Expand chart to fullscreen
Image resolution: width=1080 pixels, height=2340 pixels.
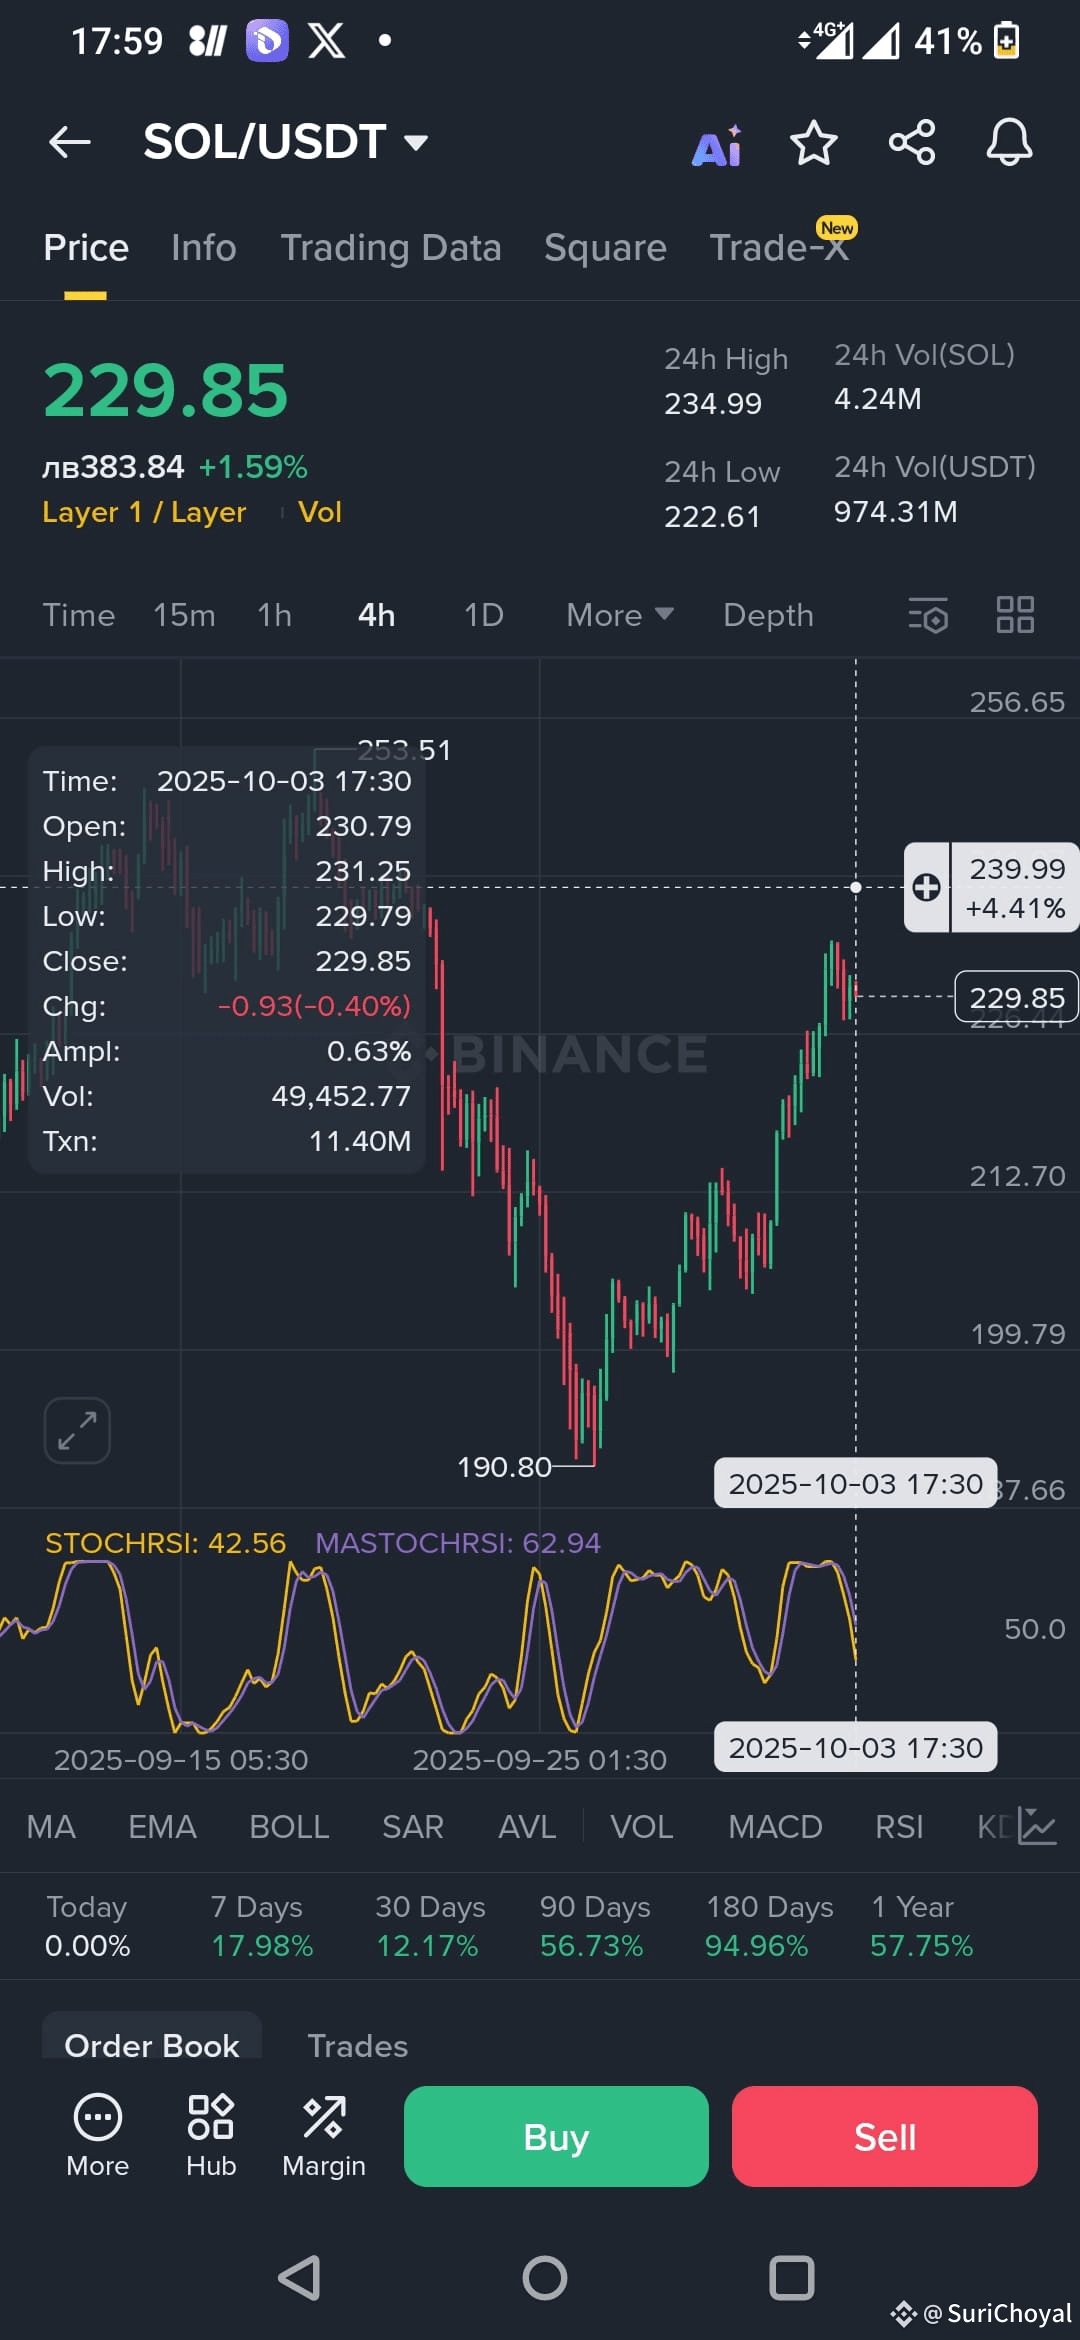pyautogui.click(x=77, y=1430)
